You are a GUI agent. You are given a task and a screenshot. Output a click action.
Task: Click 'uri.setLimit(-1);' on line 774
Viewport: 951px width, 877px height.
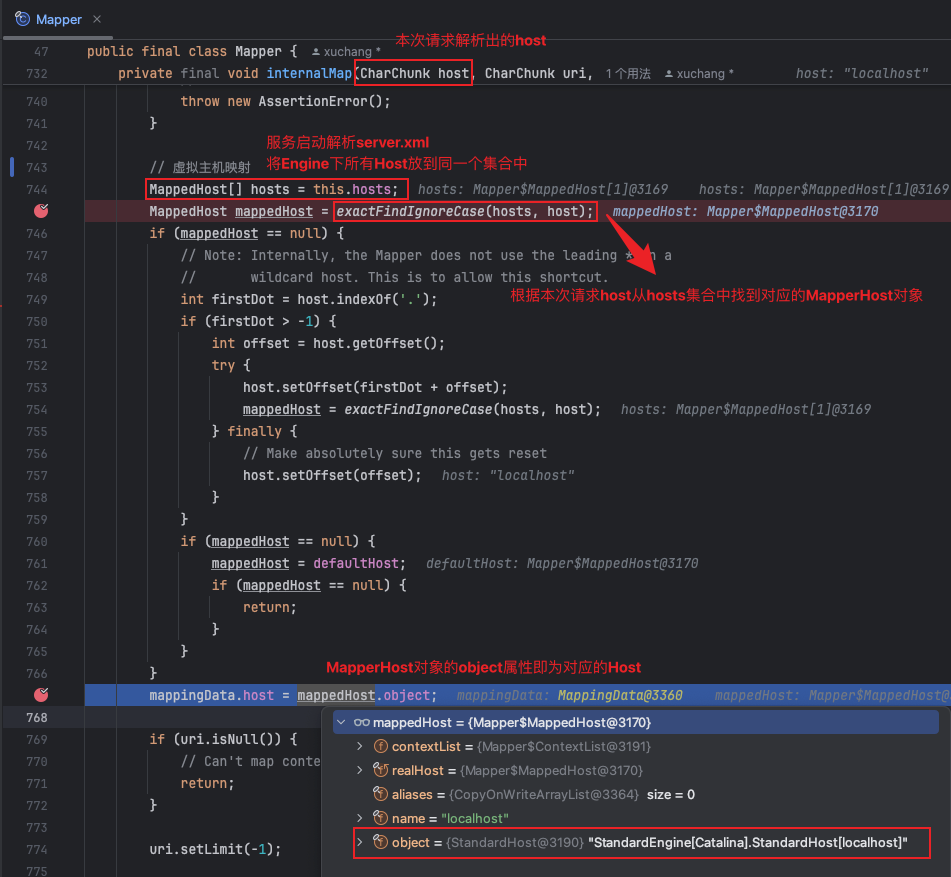pos(215,849)
